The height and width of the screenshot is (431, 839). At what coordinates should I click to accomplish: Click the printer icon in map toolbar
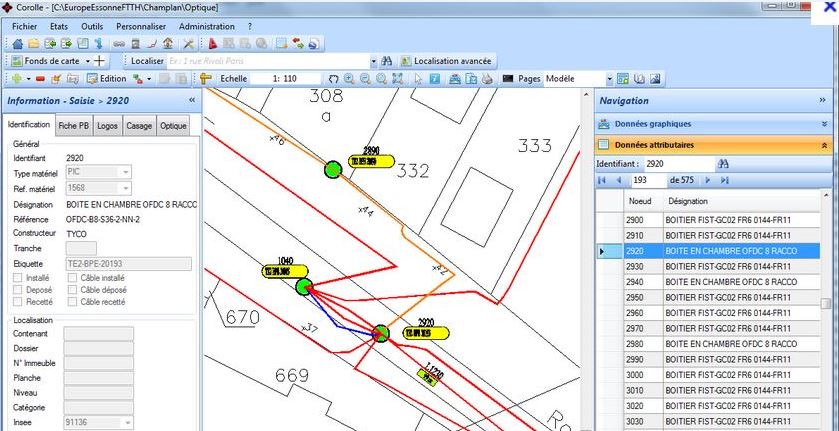click(487, 78)
